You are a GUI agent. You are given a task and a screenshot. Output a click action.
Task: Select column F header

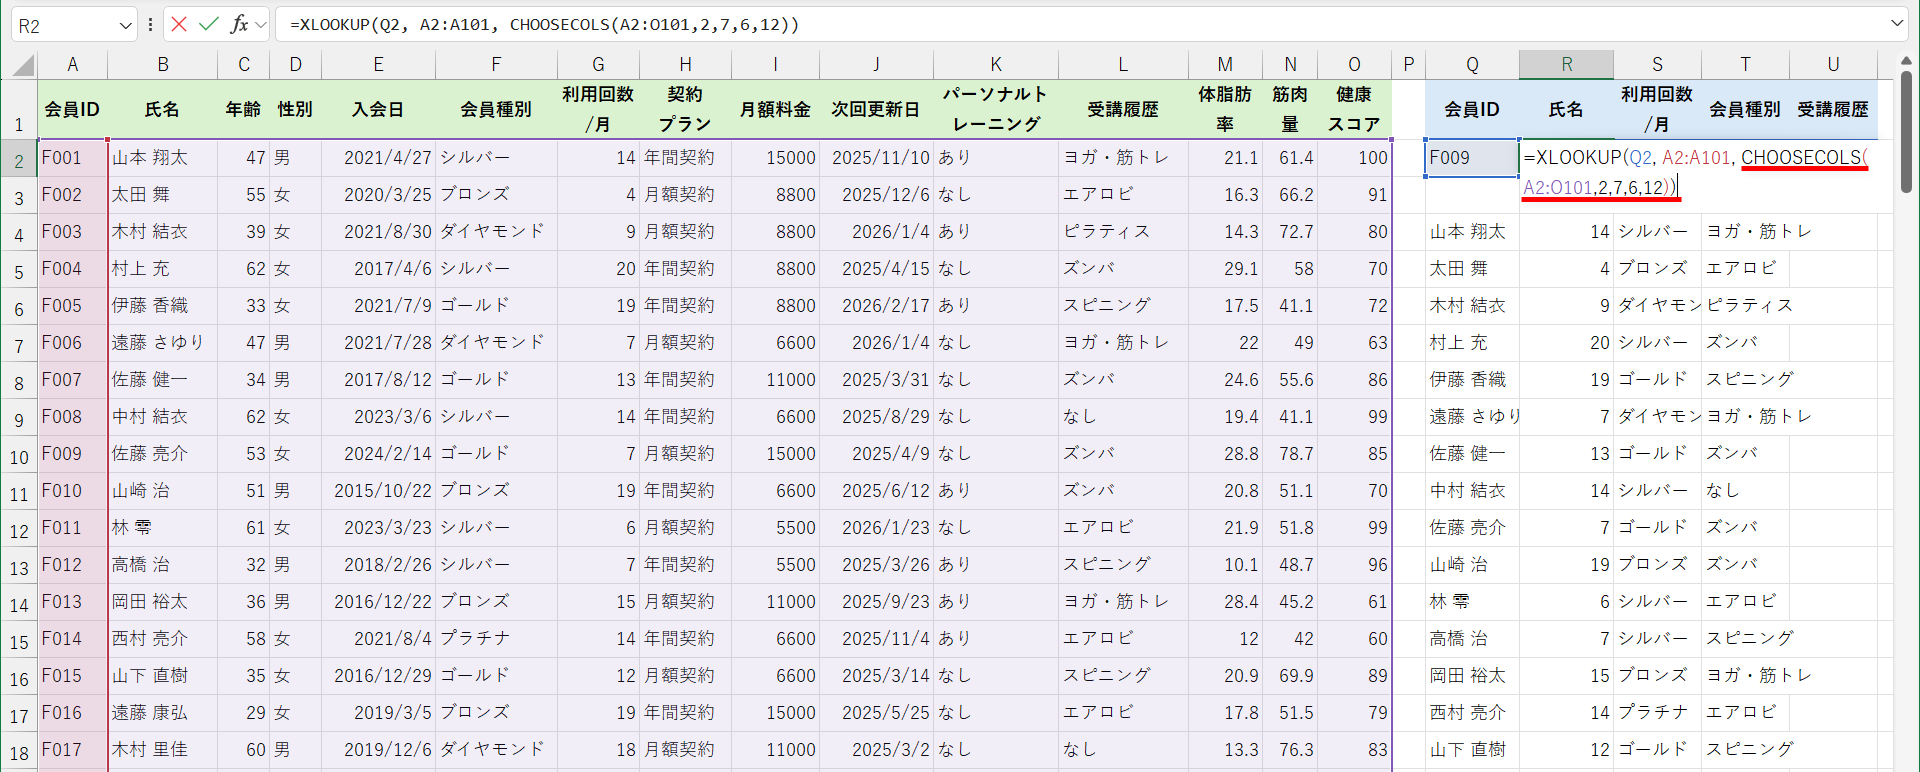point(496,65)
